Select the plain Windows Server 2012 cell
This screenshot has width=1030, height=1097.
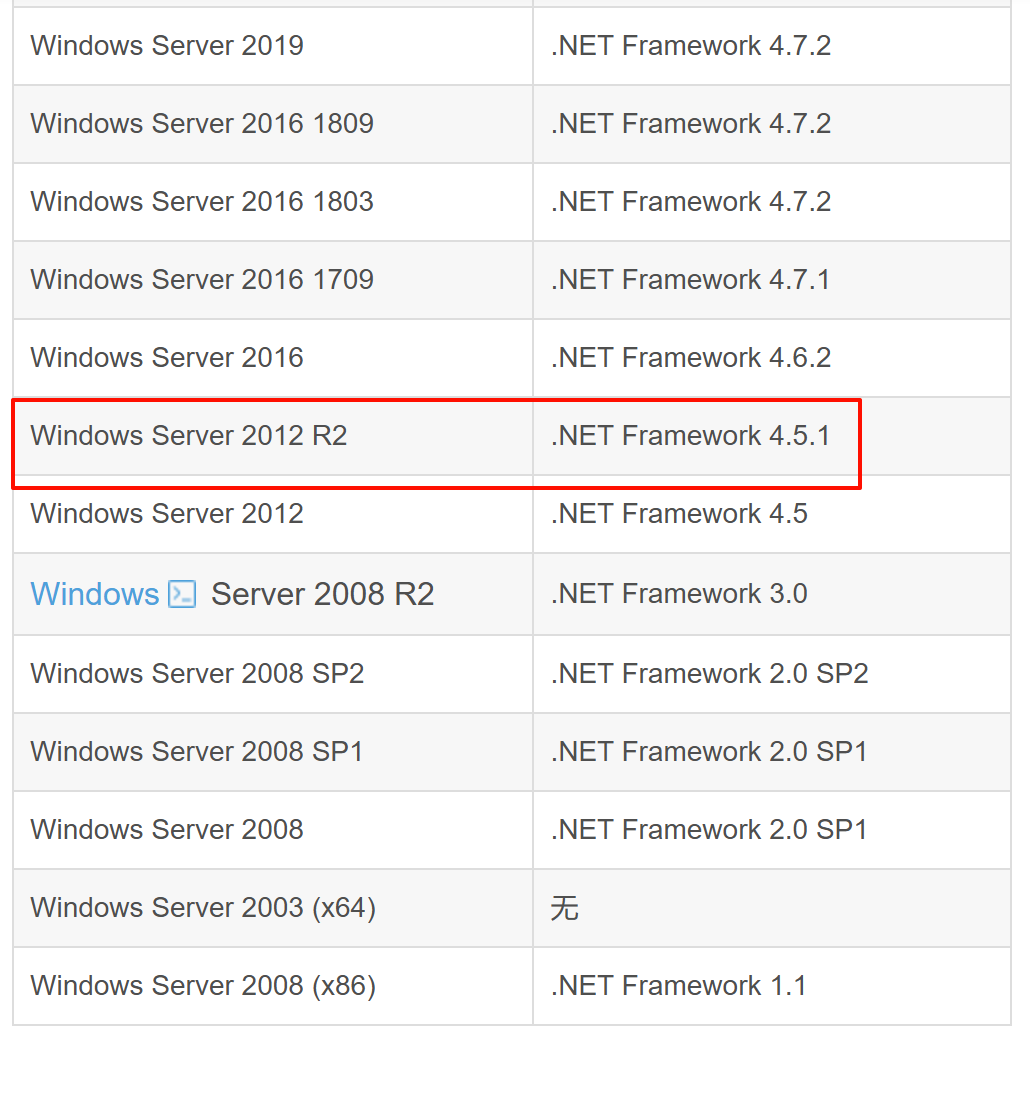[273, 514]
